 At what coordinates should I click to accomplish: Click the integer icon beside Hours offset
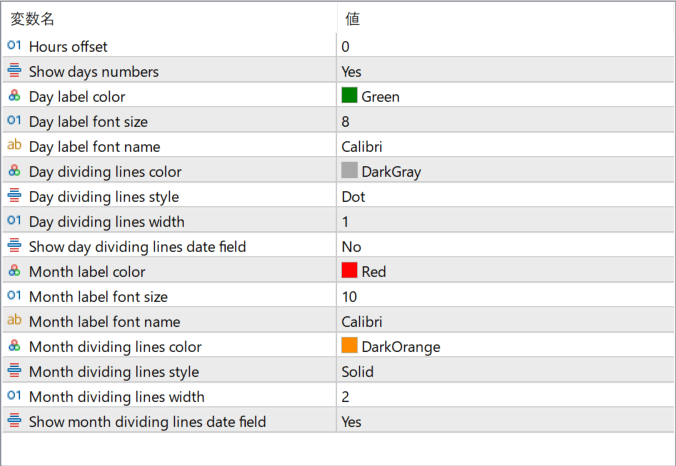tap(14, 45)
